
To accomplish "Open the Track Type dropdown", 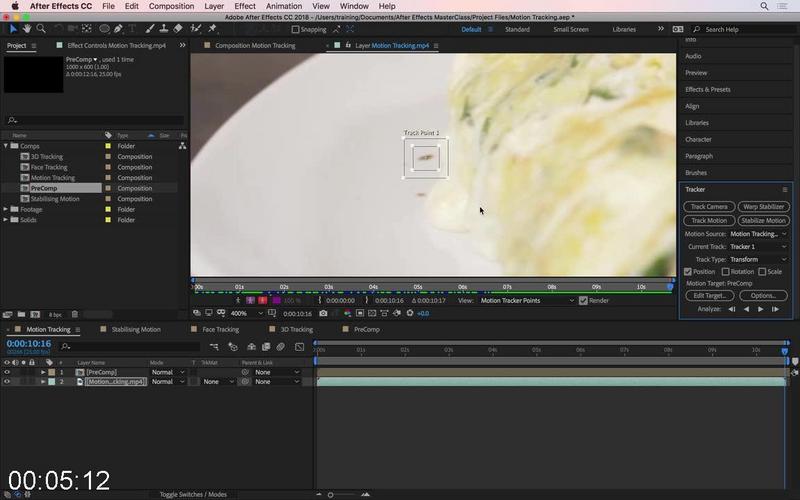I will [x=758, y=259].
